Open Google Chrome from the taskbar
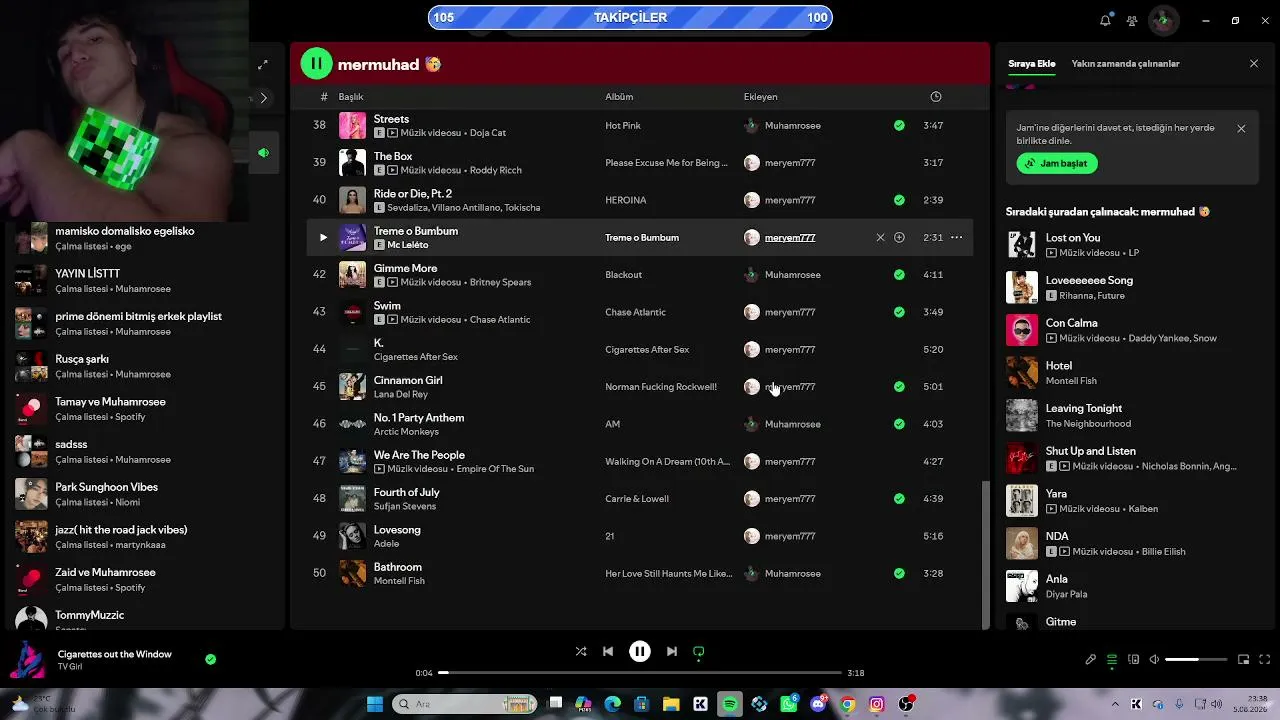Image resolution: width=1280 pixels, height=720 pixels. tap(848, 704)
